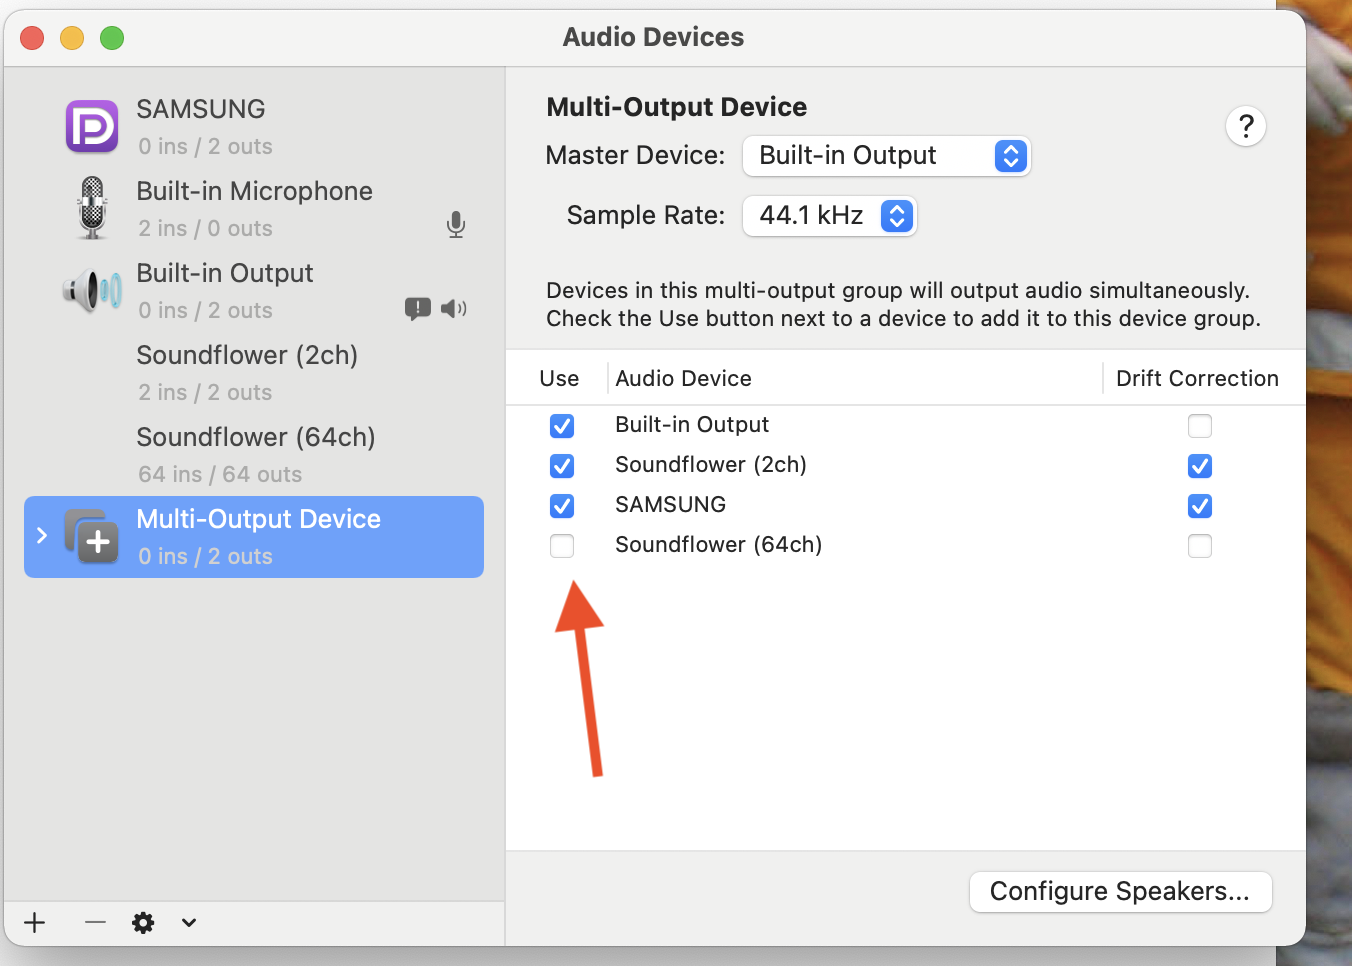Disable Drift Correction for SAMSUNG
Screen dimensions: 1352x966
click(1200, 506)
